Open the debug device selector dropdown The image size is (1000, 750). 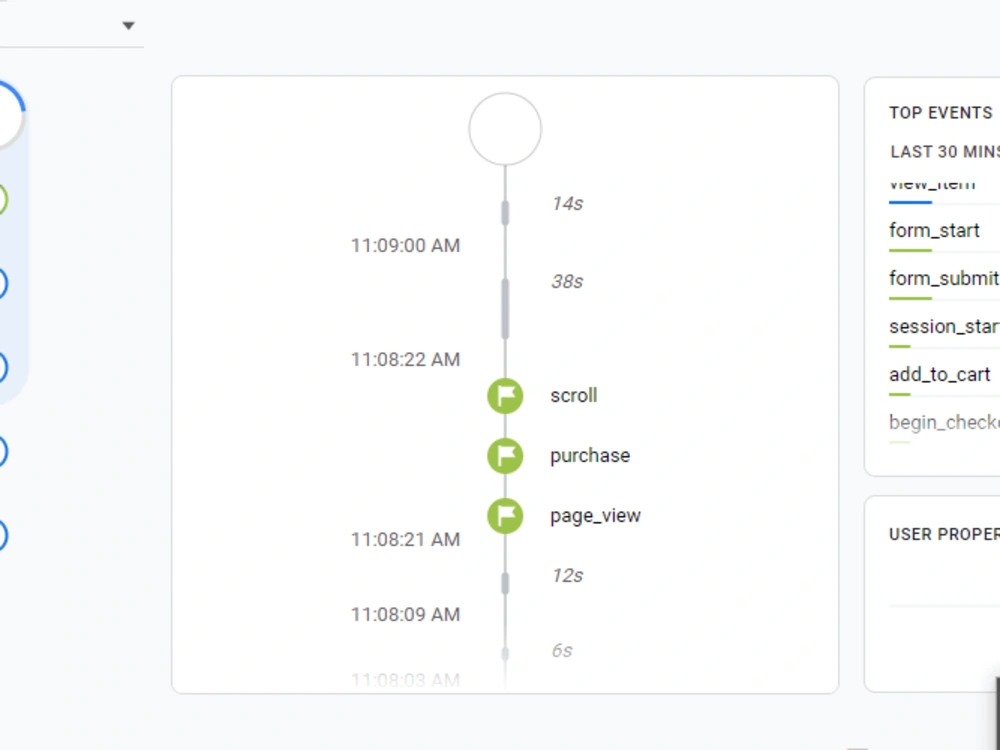pyautogui.click(x=128, y=25)
